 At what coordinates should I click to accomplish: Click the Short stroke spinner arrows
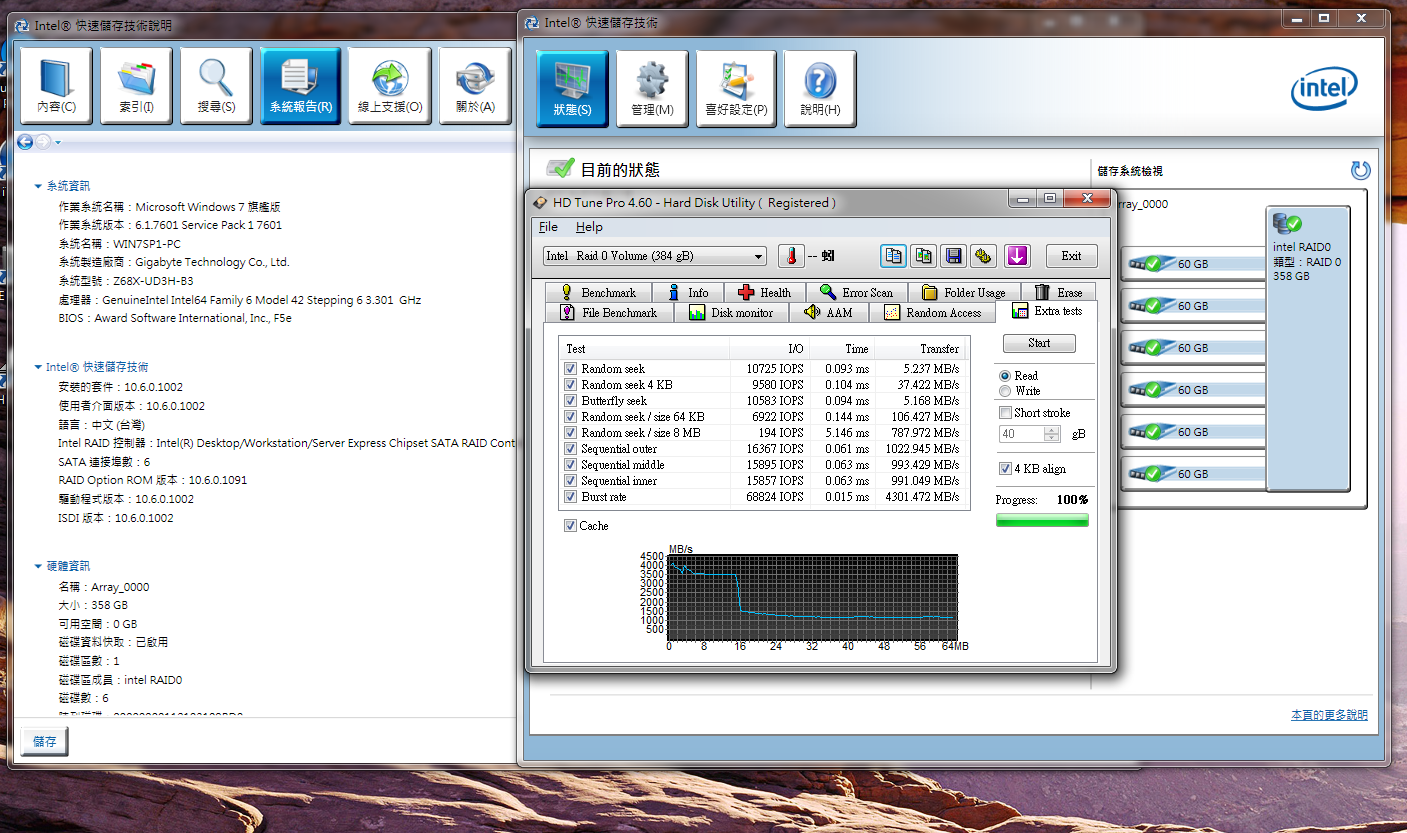point(1051,434)
